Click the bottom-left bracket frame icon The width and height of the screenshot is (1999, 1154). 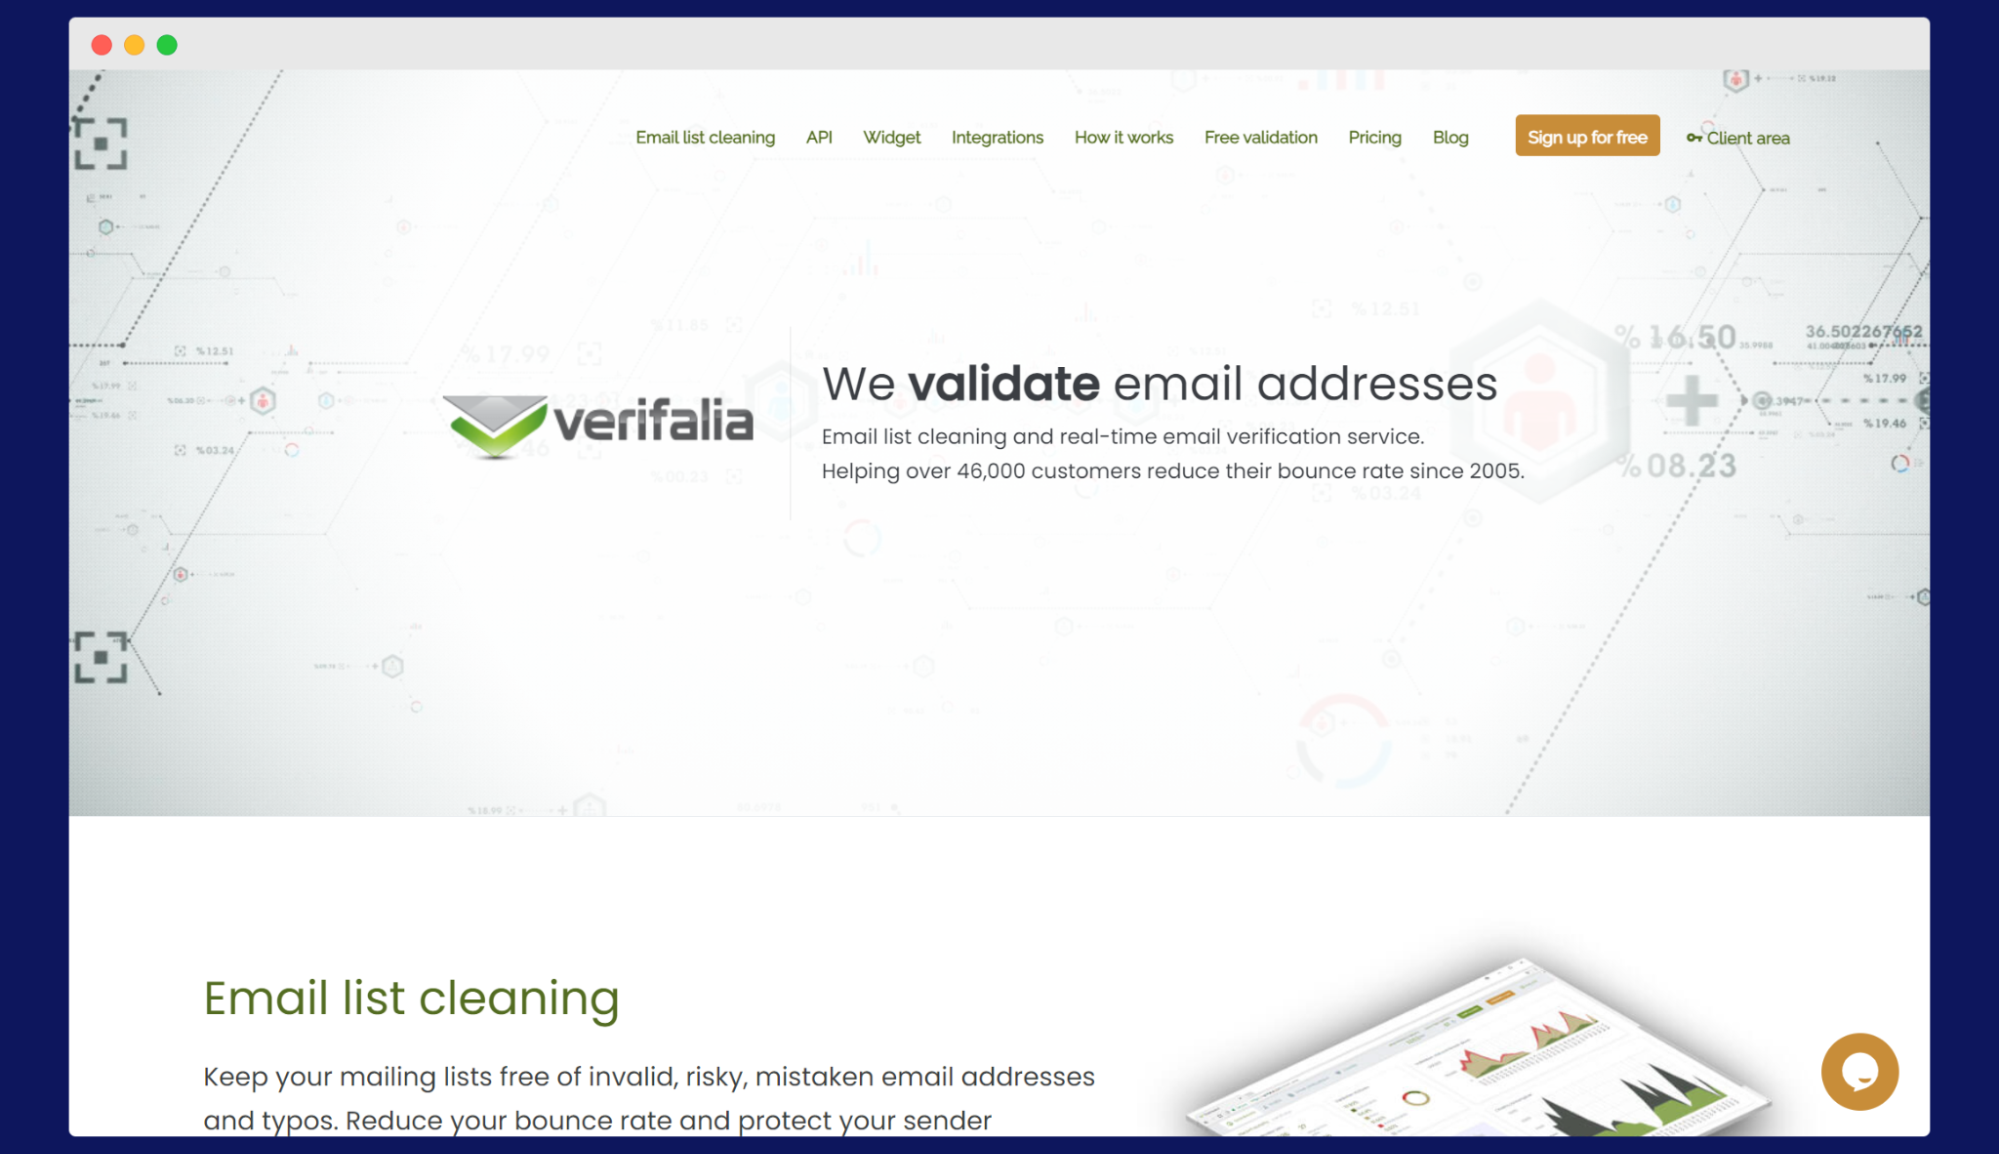click(102, 658)
